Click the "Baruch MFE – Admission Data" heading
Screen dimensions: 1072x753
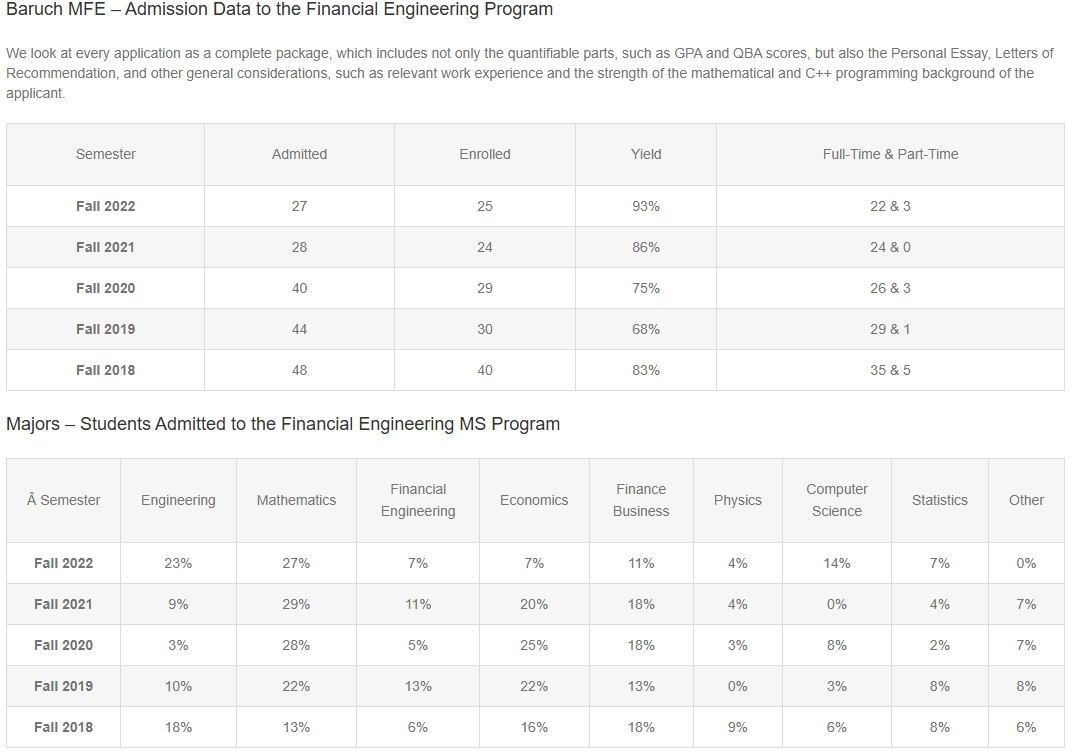tap(279, 10)
